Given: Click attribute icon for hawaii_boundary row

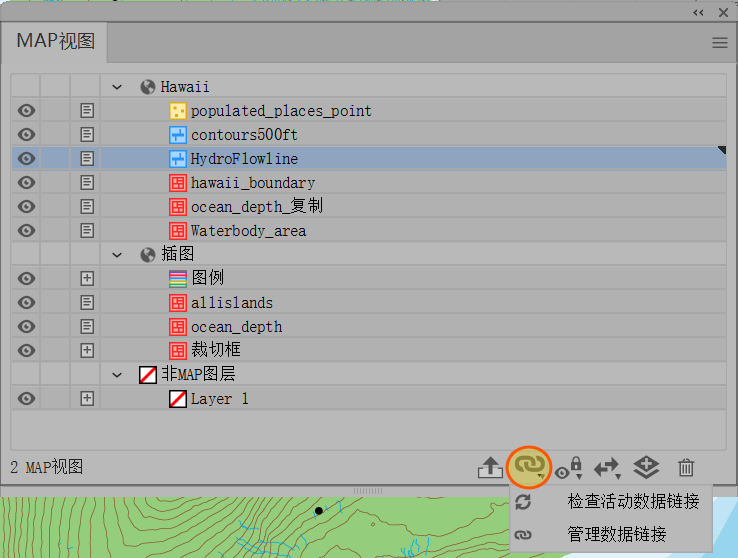Looking at the screenshot, I should pos(87,183).
